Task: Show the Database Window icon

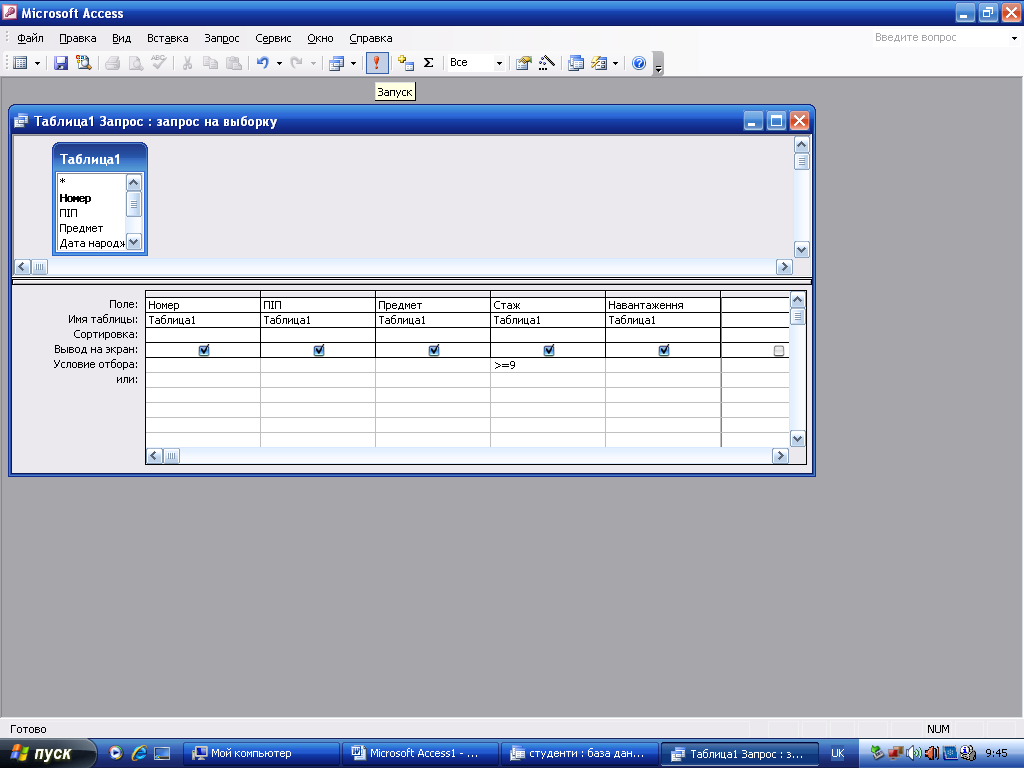Action: point(575,63)
